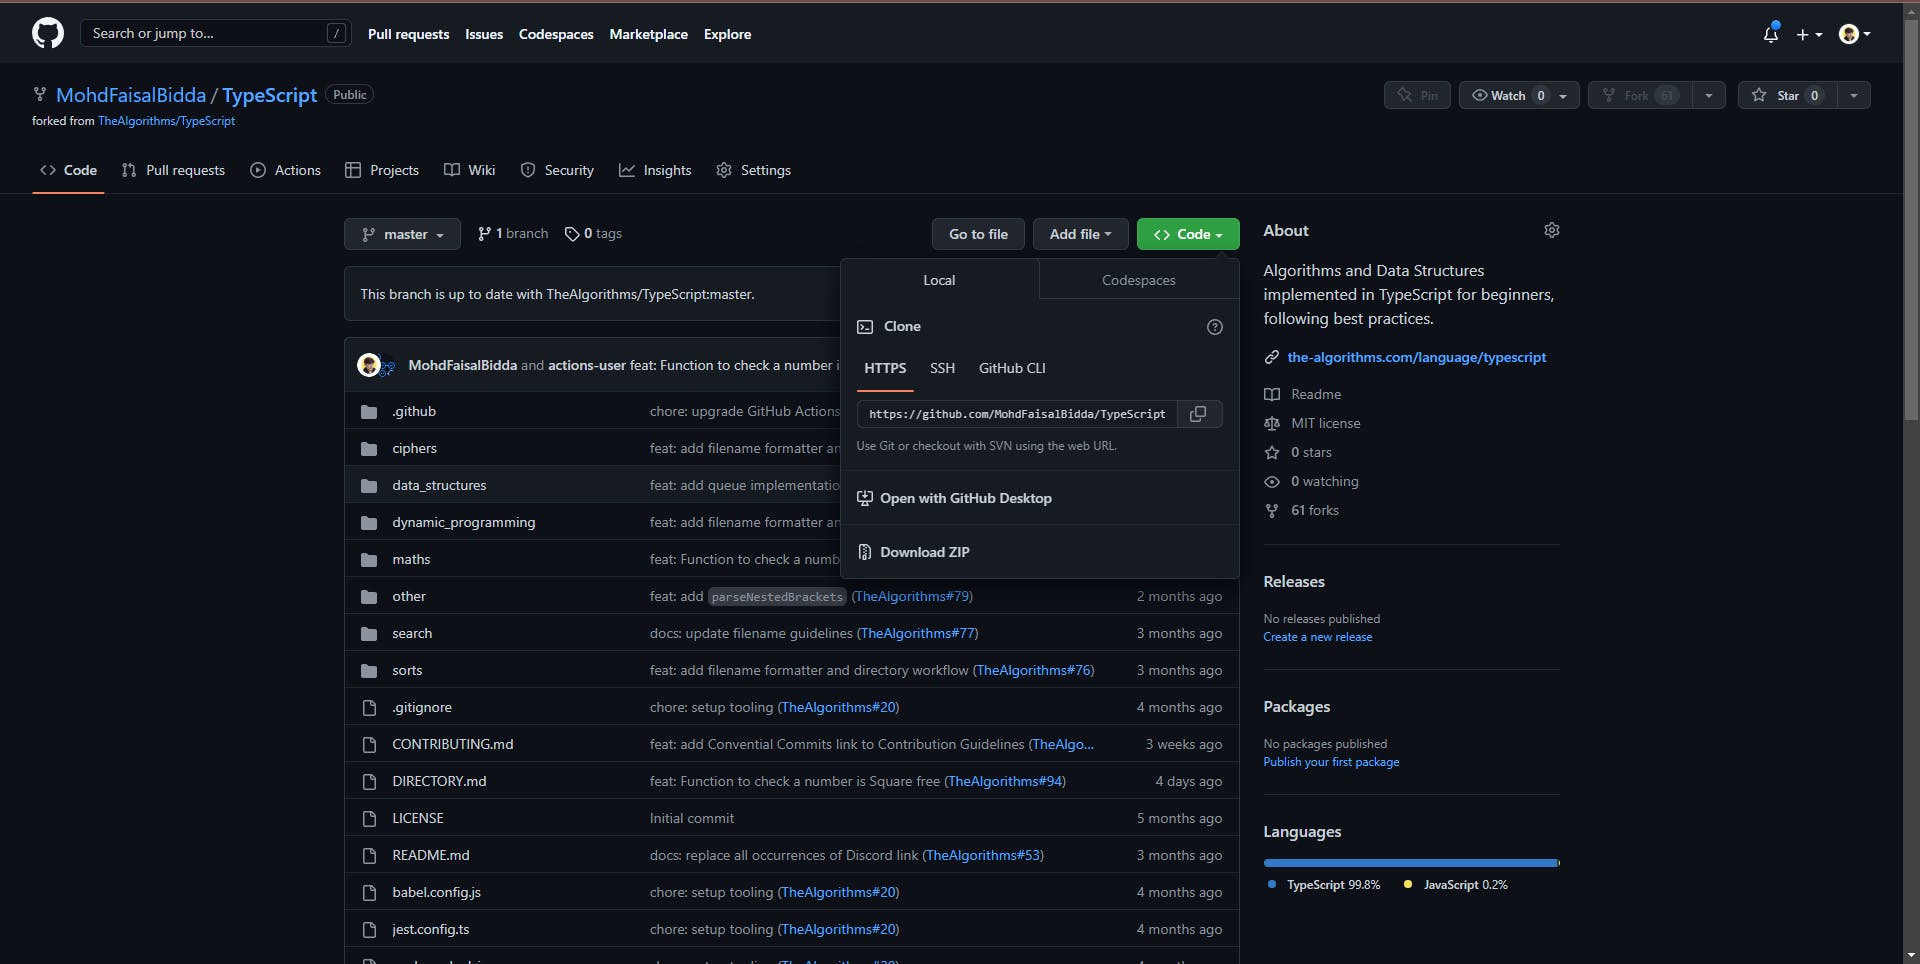Screen dimensions: 1920x964
Task: Expand the Add file dropdown
Action: pos(1080,234)
